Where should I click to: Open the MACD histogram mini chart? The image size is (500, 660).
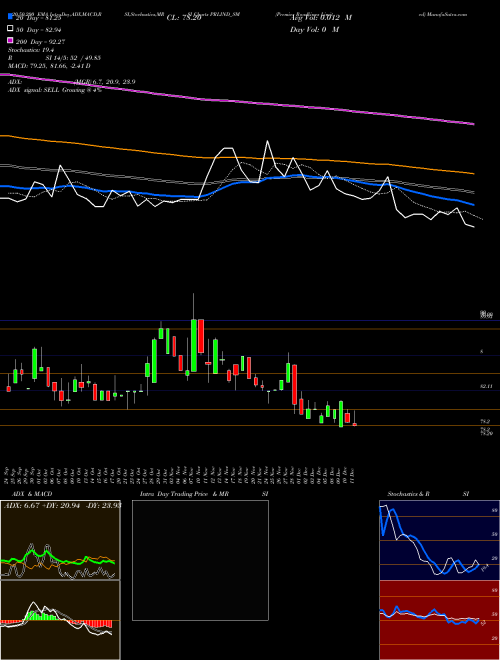tap(60, 620)
